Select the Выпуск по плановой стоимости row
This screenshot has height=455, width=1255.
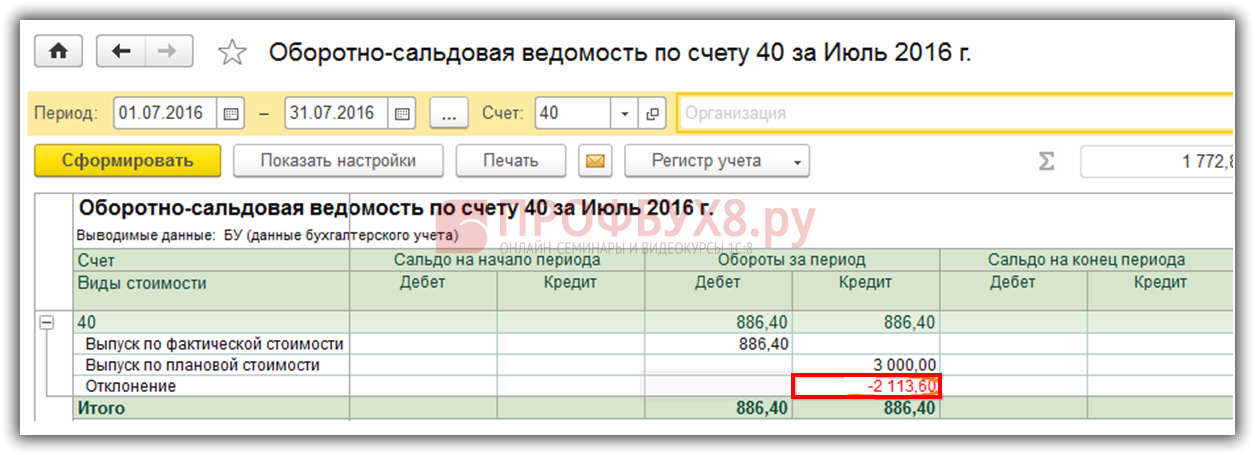tap(202, 365)
